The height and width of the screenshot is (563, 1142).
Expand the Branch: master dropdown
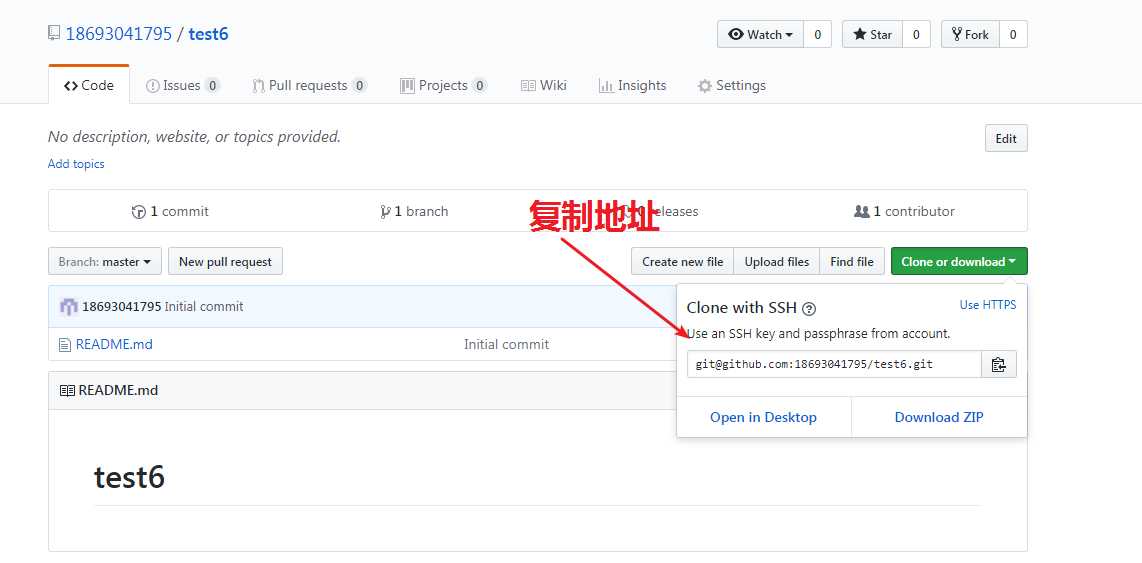(x=104, y=261)
